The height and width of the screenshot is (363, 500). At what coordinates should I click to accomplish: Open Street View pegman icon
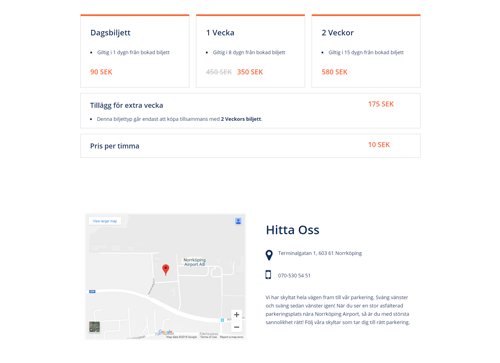[x=238, y=221]
